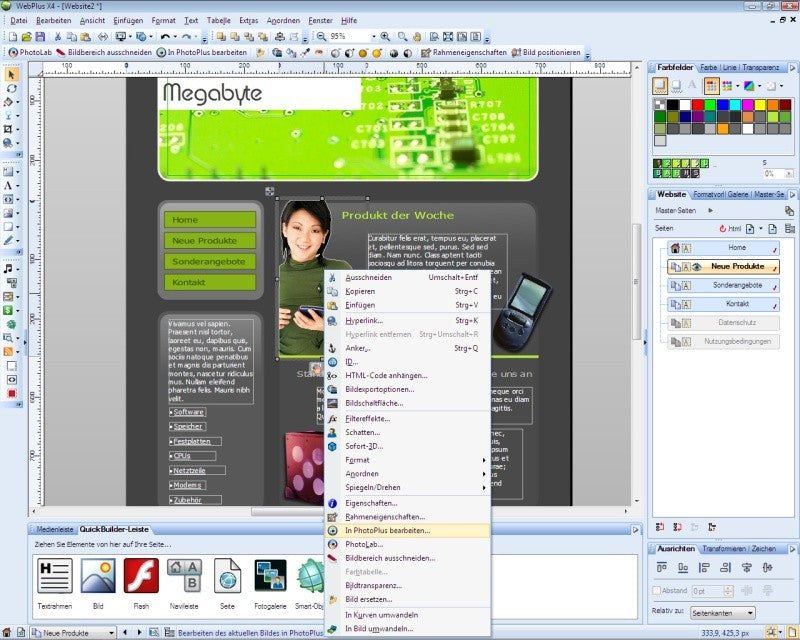Pick the red color swatch in Farbfelder
This screenshot has height=640, width=800.
[x=698, y=105]
